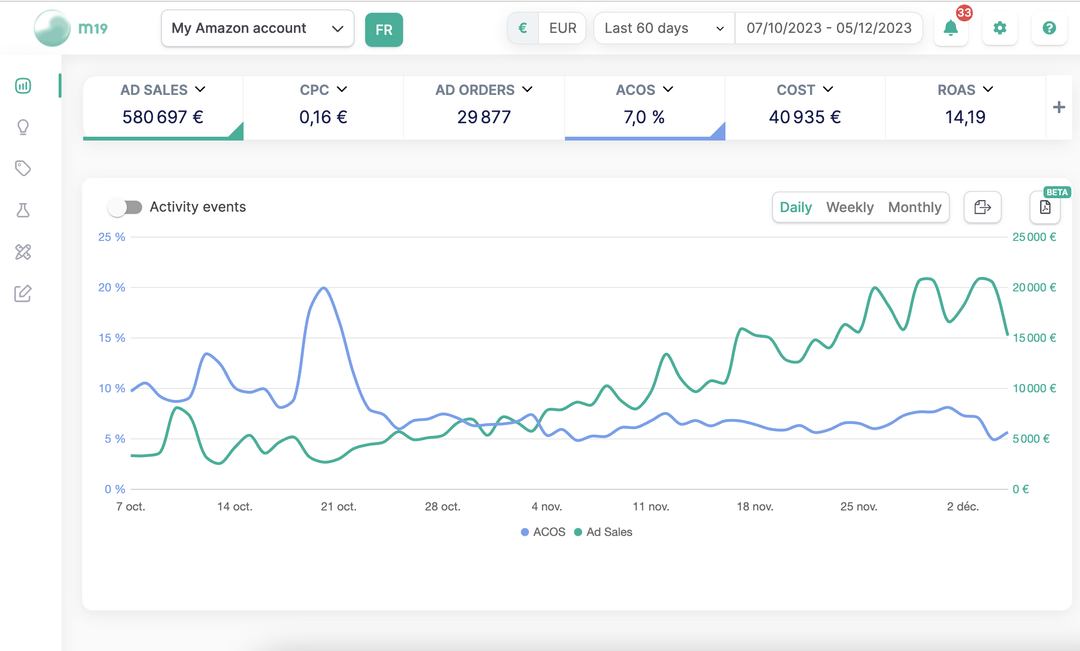Click the price tag icon in sidebar
The width and height of the screenshot is (1080, 651).
(x=23, y=169)
